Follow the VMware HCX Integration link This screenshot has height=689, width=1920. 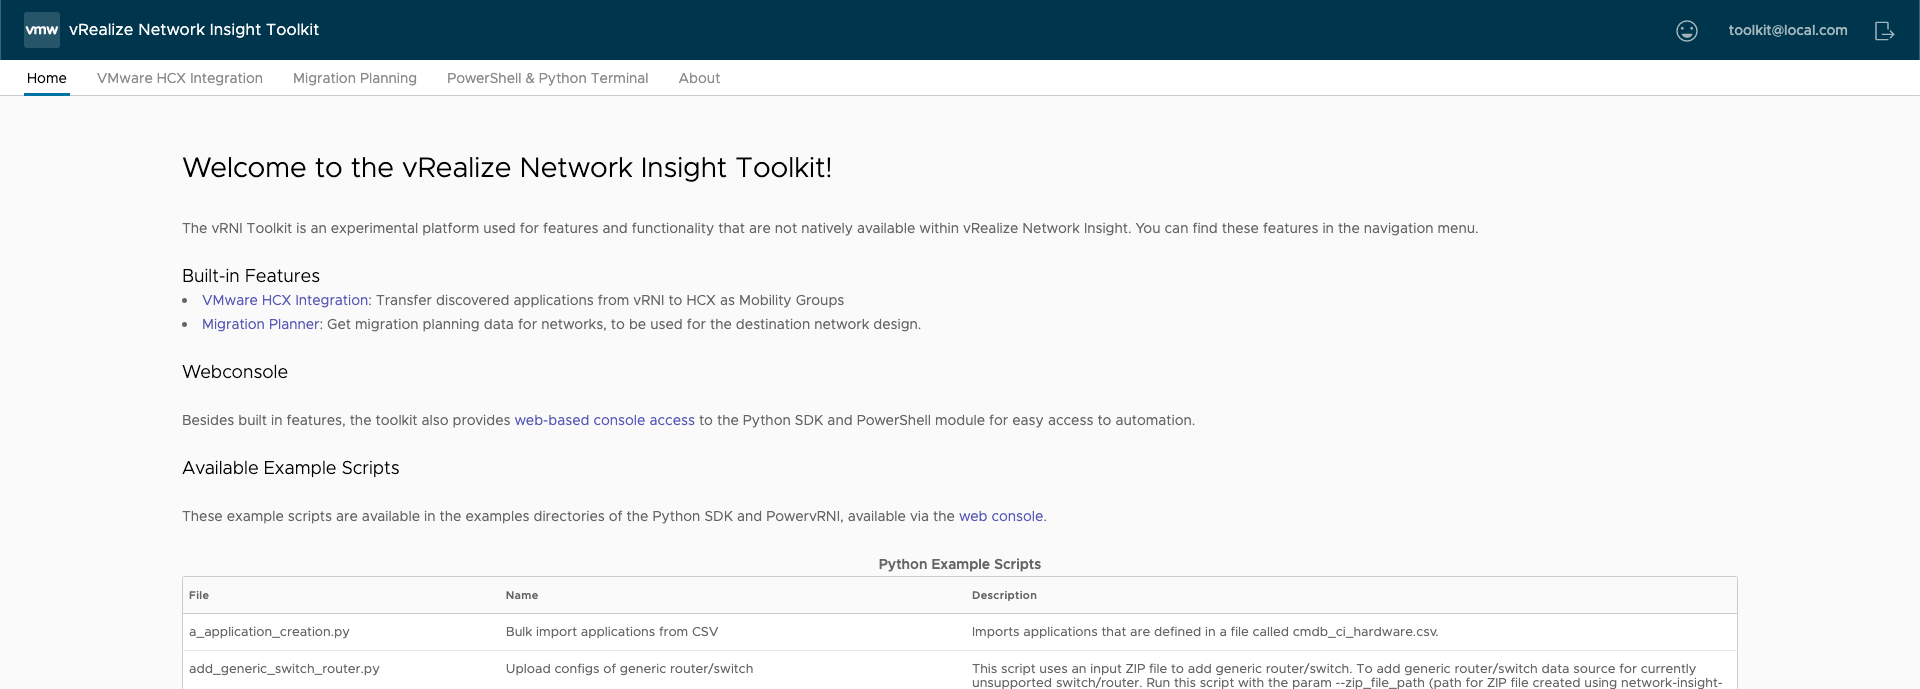[x=285, y=300]
